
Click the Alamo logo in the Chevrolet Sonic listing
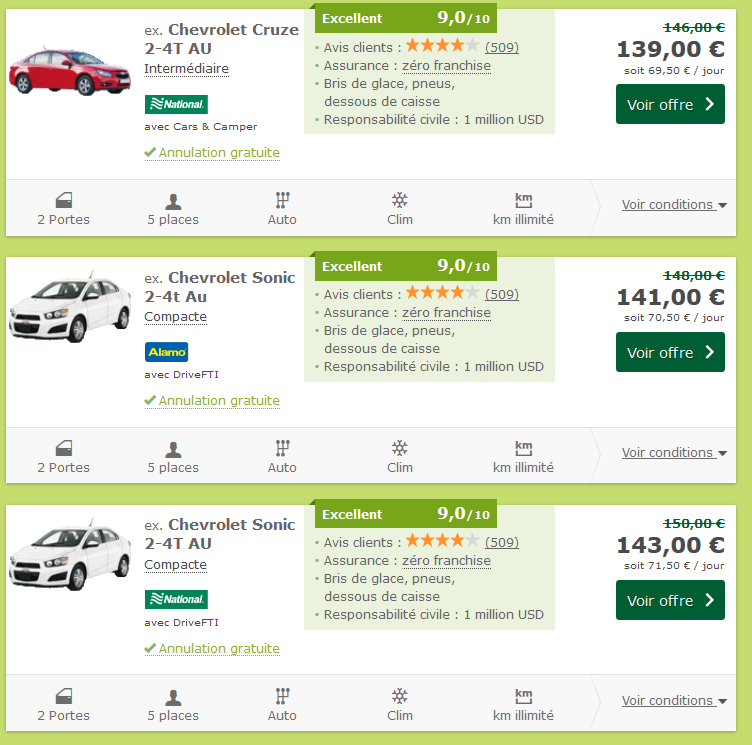[166, 352]
